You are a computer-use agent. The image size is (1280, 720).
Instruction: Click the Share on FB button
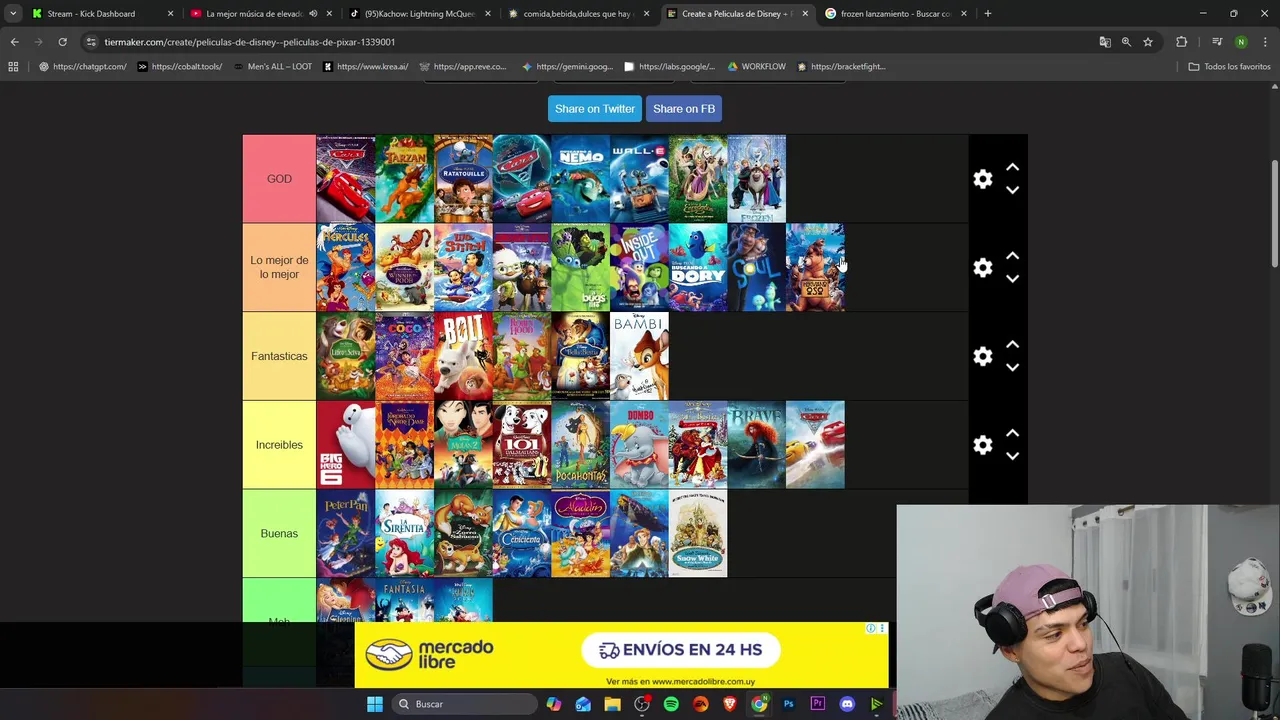tap(684, 109)
